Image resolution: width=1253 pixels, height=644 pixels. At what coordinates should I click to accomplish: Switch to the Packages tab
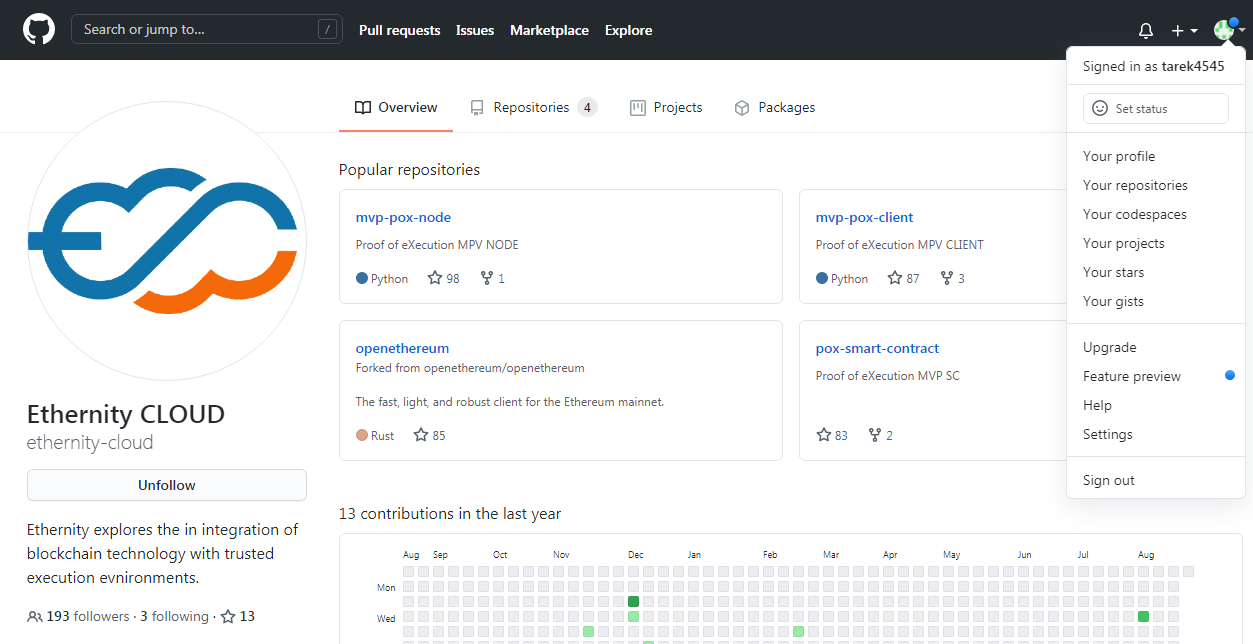[774, 108]
